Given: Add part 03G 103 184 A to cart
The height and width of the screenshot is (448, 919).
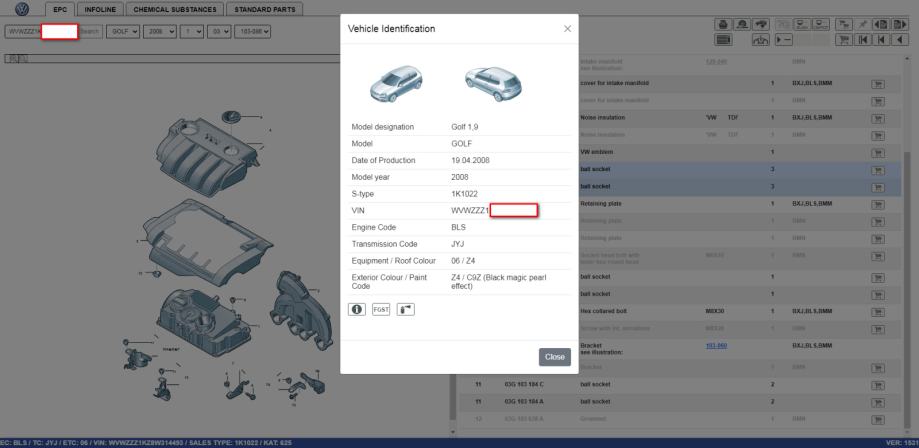Looking at the screenshot, I should click(x=878, y=402).
